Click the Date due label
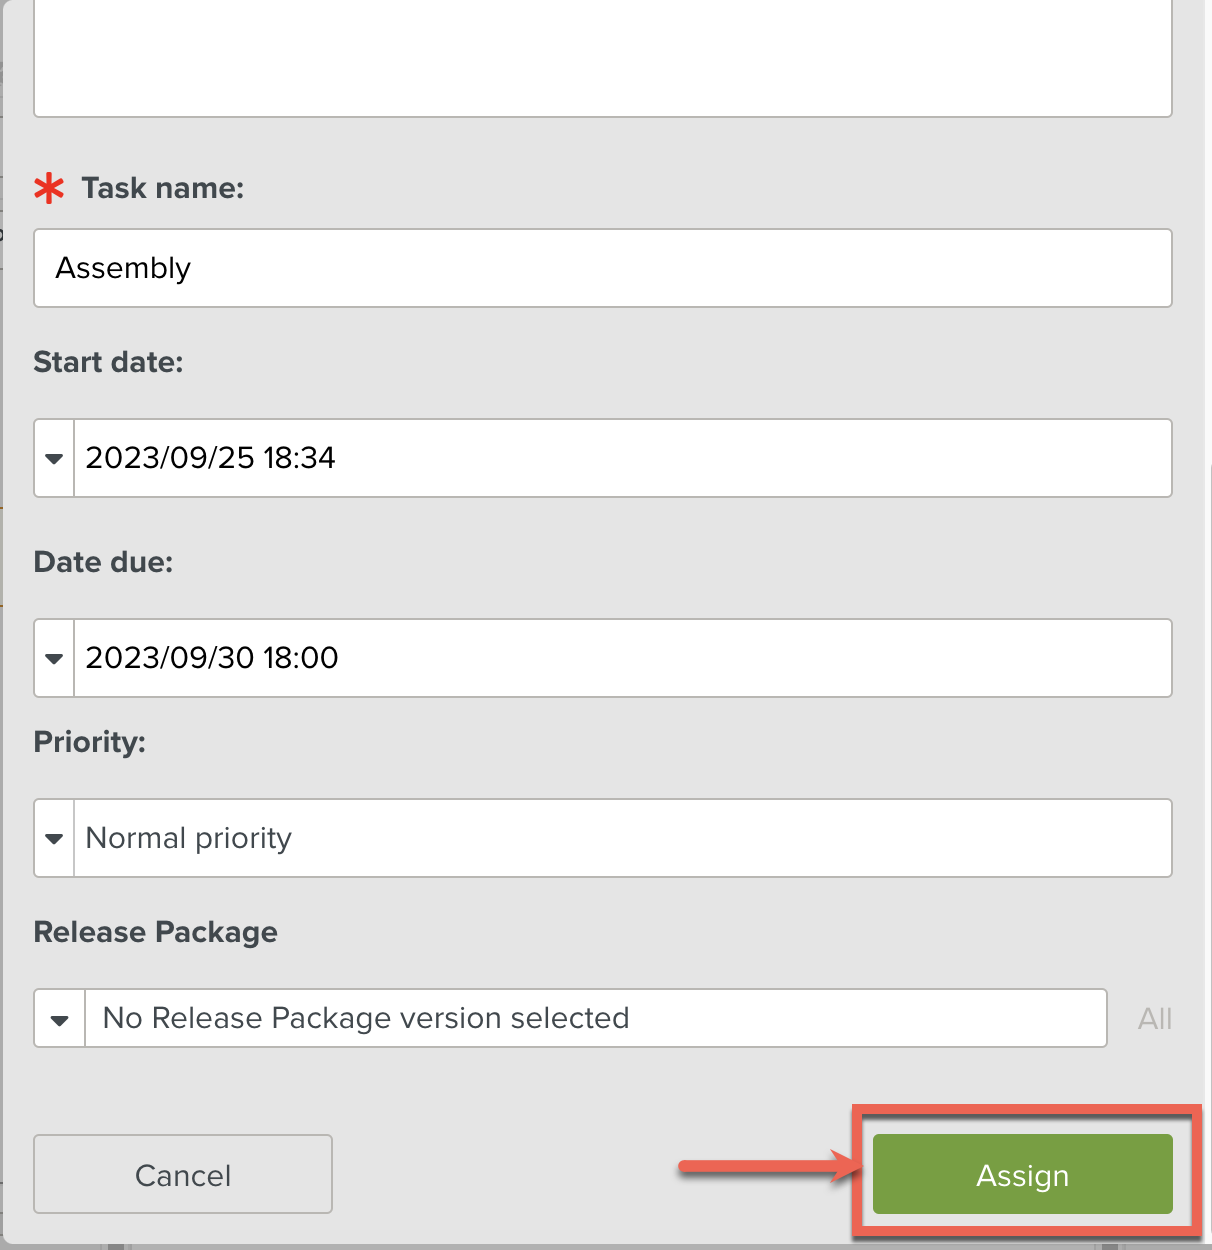The image size is (1212, 1250). [x=103, y=562]
